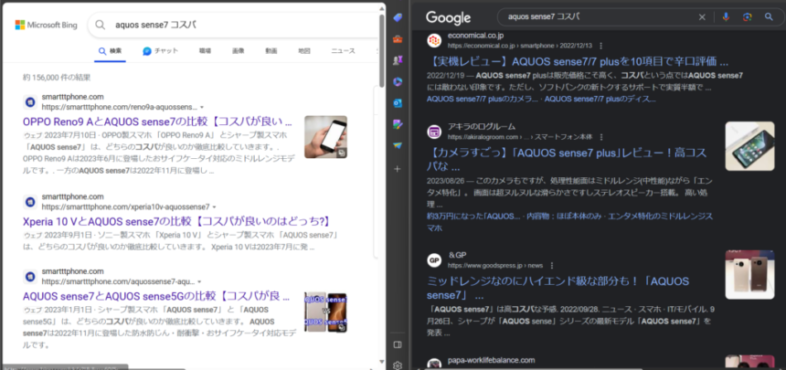Open sitelink AQUOS sense7/7 plusのカメラ
The height and width of the screenshot is (370, 786).
point(481,99)
